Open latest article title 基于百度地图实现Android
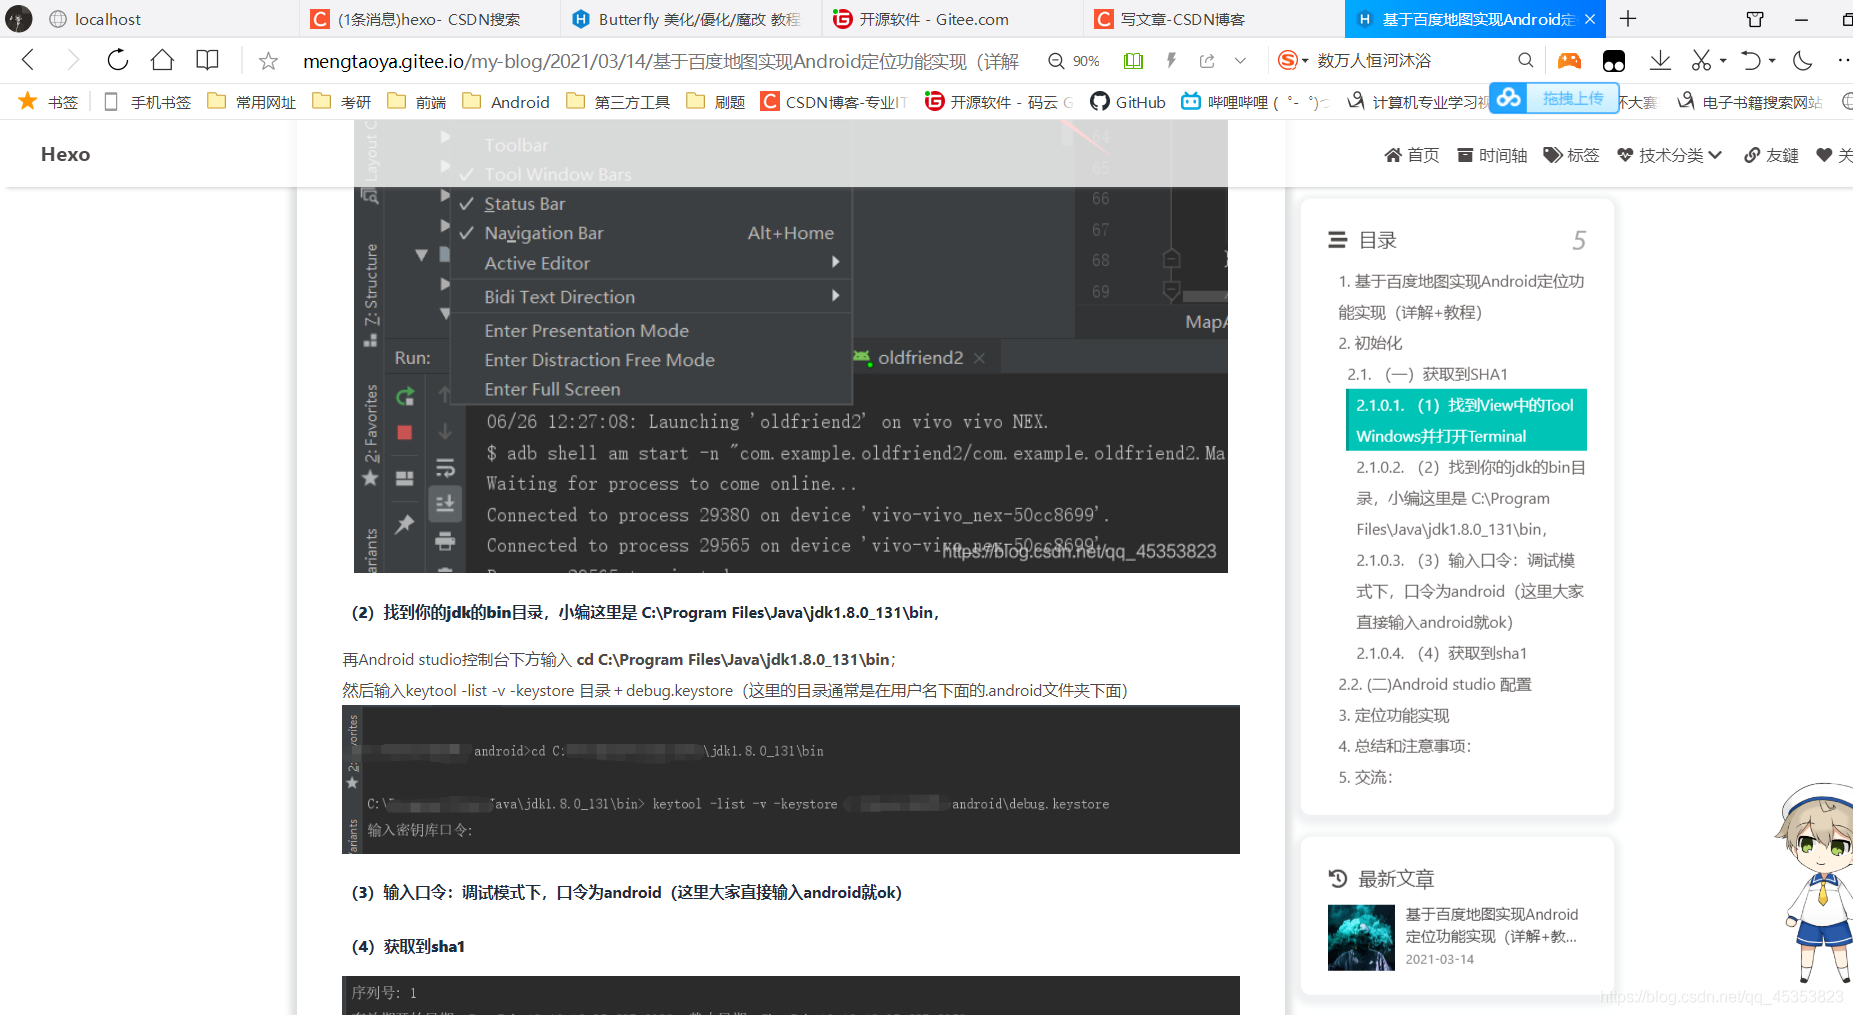This screenshot has height=1015, width=1853. click(1491, 925)
